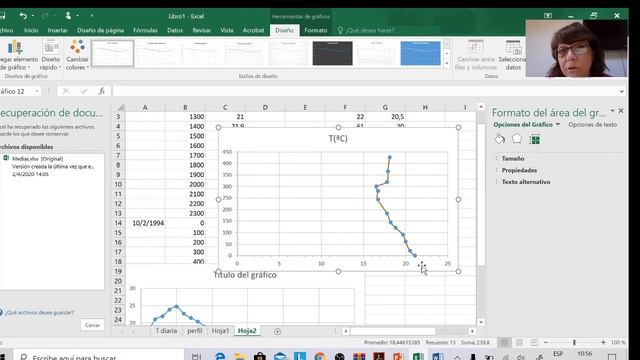Open the Fórmulas ribbon tab

[x=145, y=30]
